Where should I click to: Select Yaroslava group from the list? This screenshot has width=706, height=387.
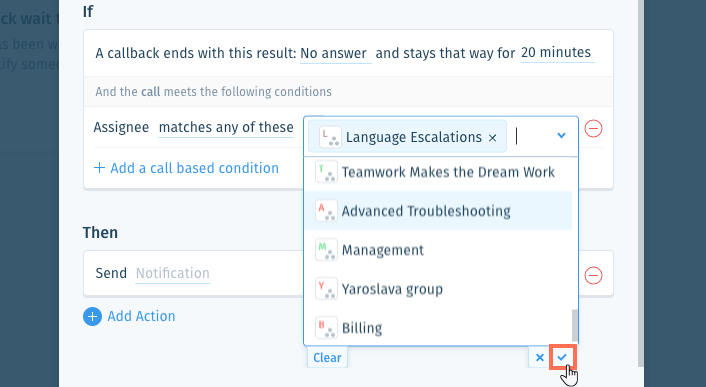pos(439,288)
